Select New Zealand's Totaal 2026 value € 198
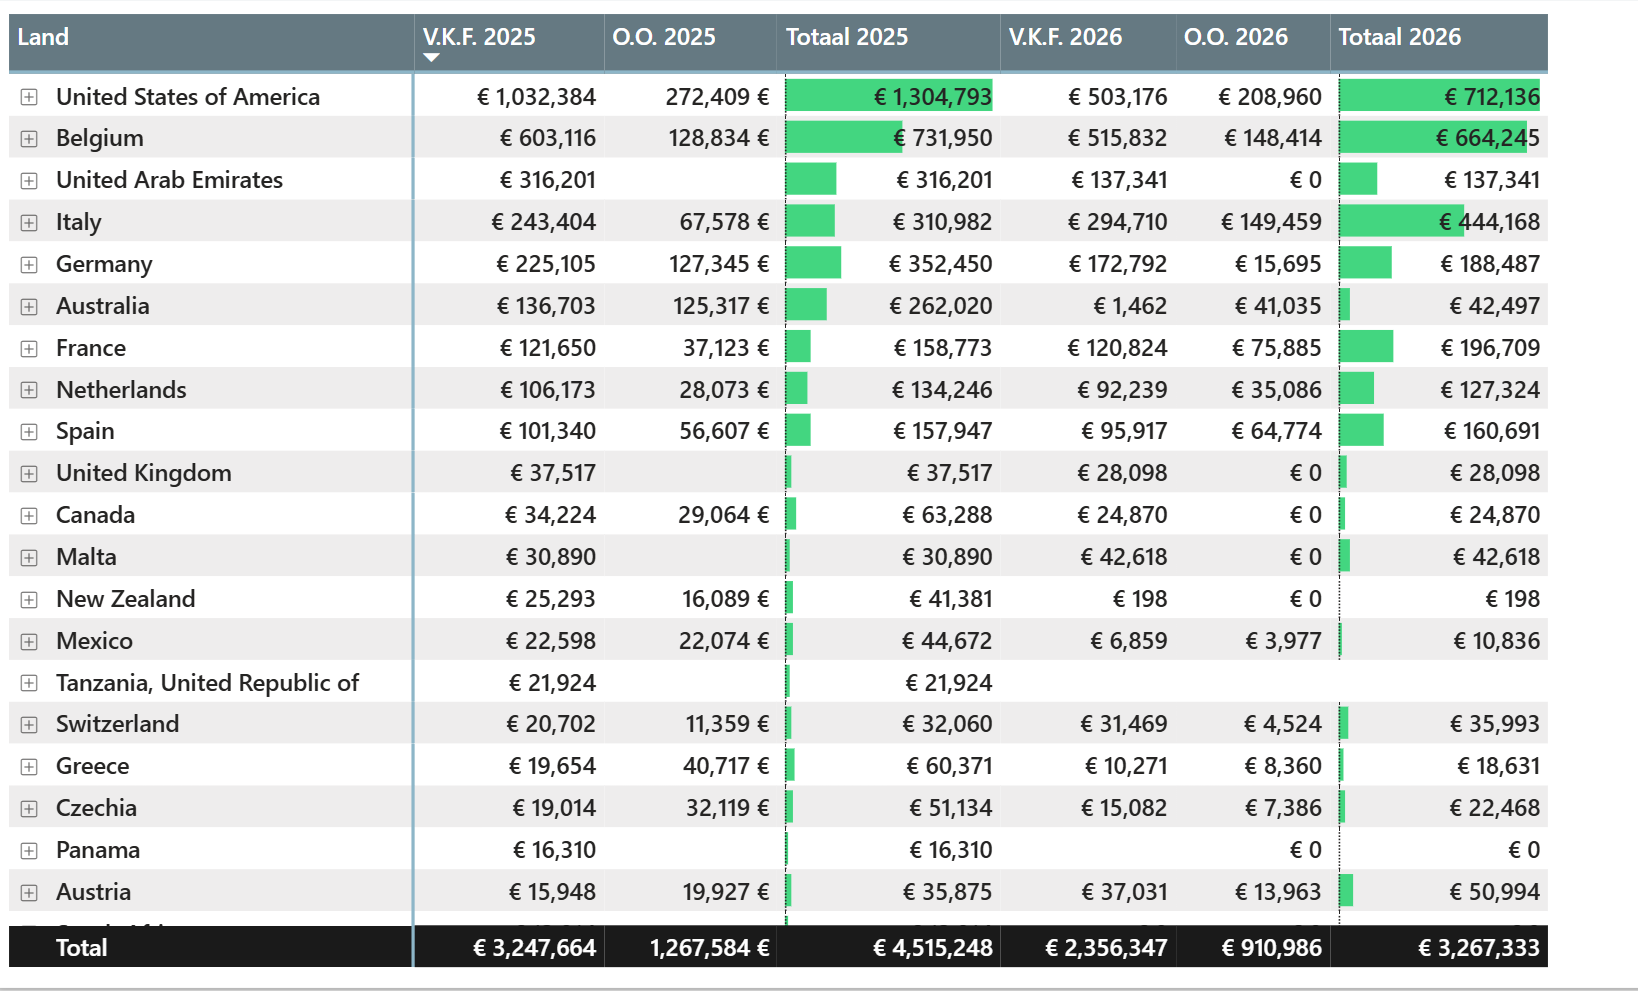 [1513, 599]
